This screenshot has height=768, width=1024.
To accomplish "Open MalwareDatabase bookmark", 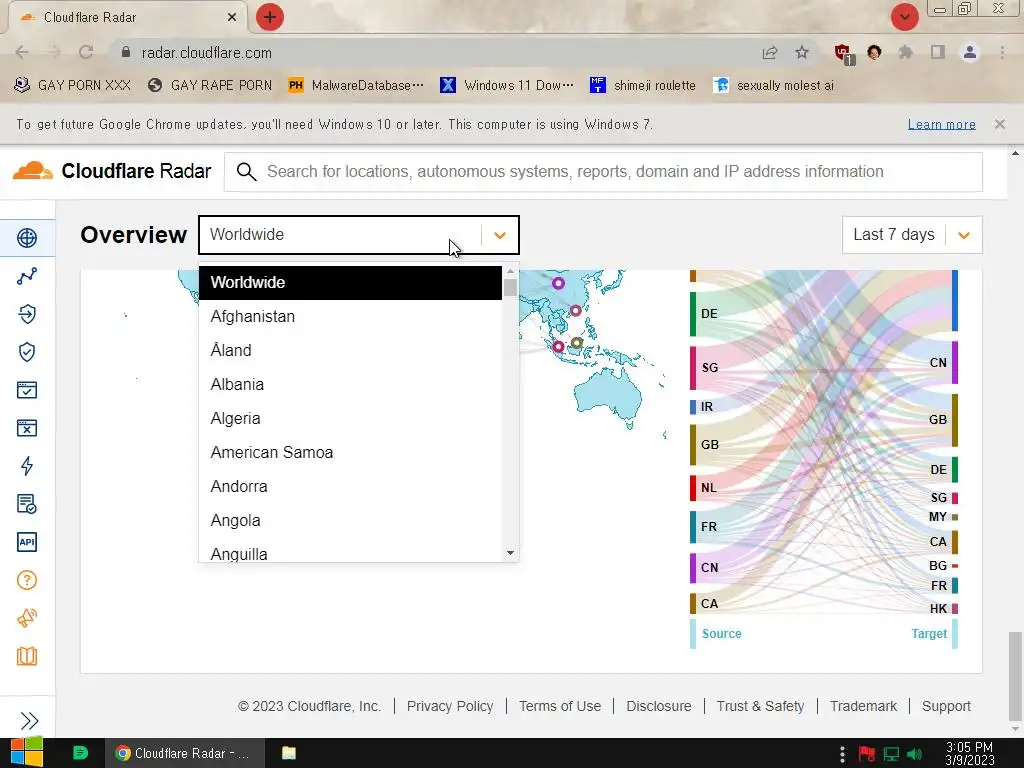I will 356,85.
